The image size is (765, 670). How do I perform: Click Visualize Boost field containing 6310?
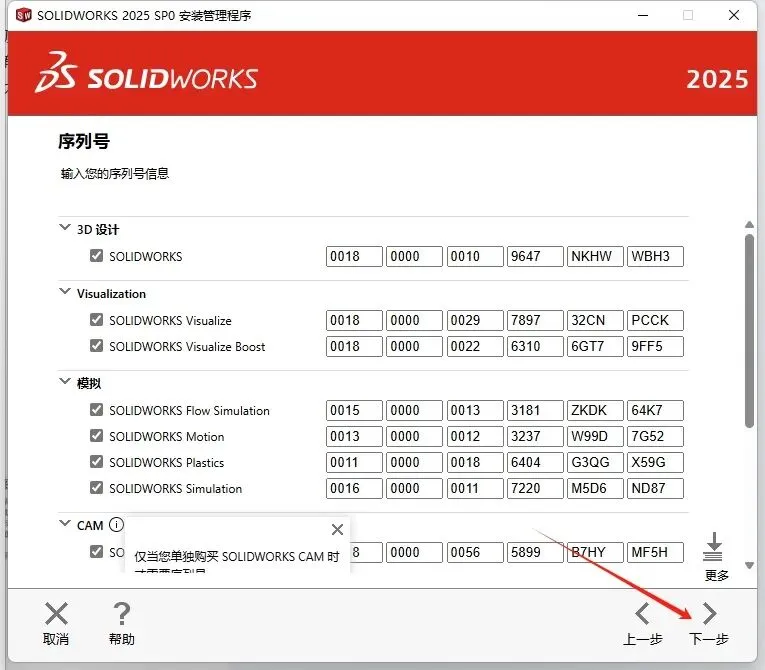click(x=535, y=346)
